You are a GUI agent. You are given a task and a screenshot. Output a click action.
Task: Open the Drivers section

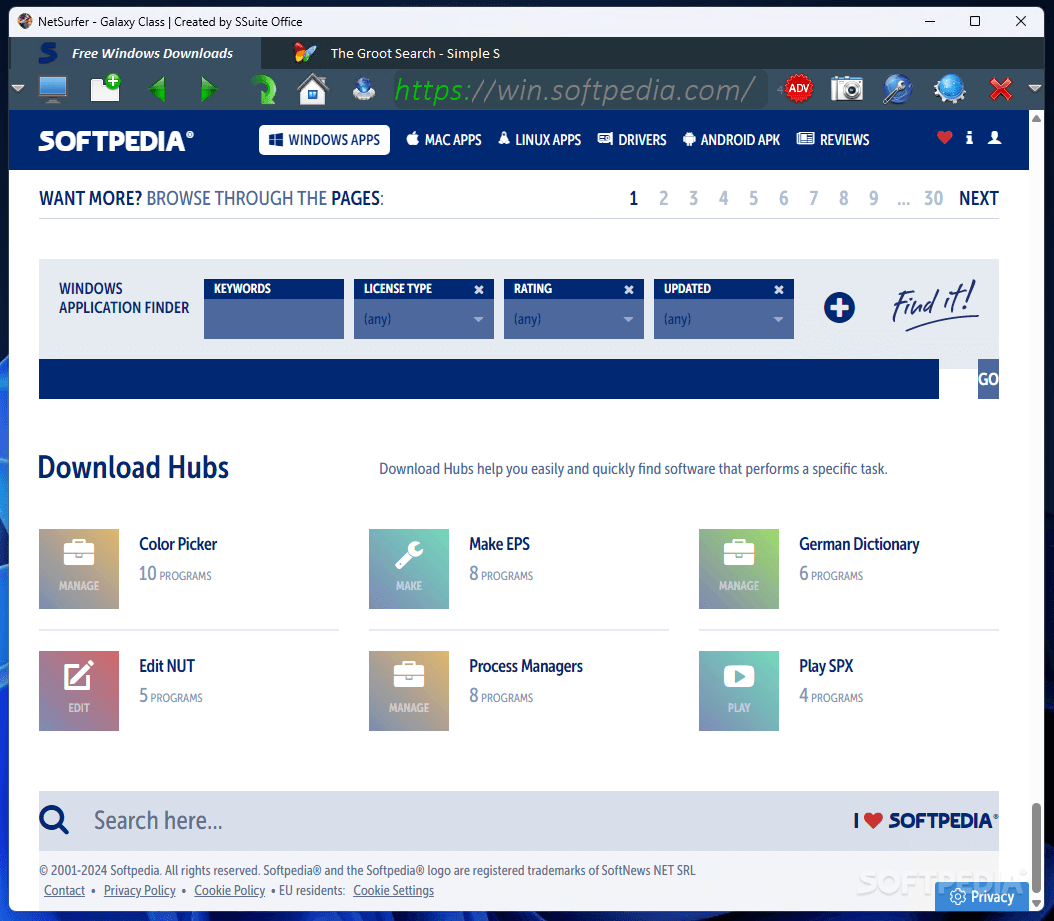tap(633, 140)
